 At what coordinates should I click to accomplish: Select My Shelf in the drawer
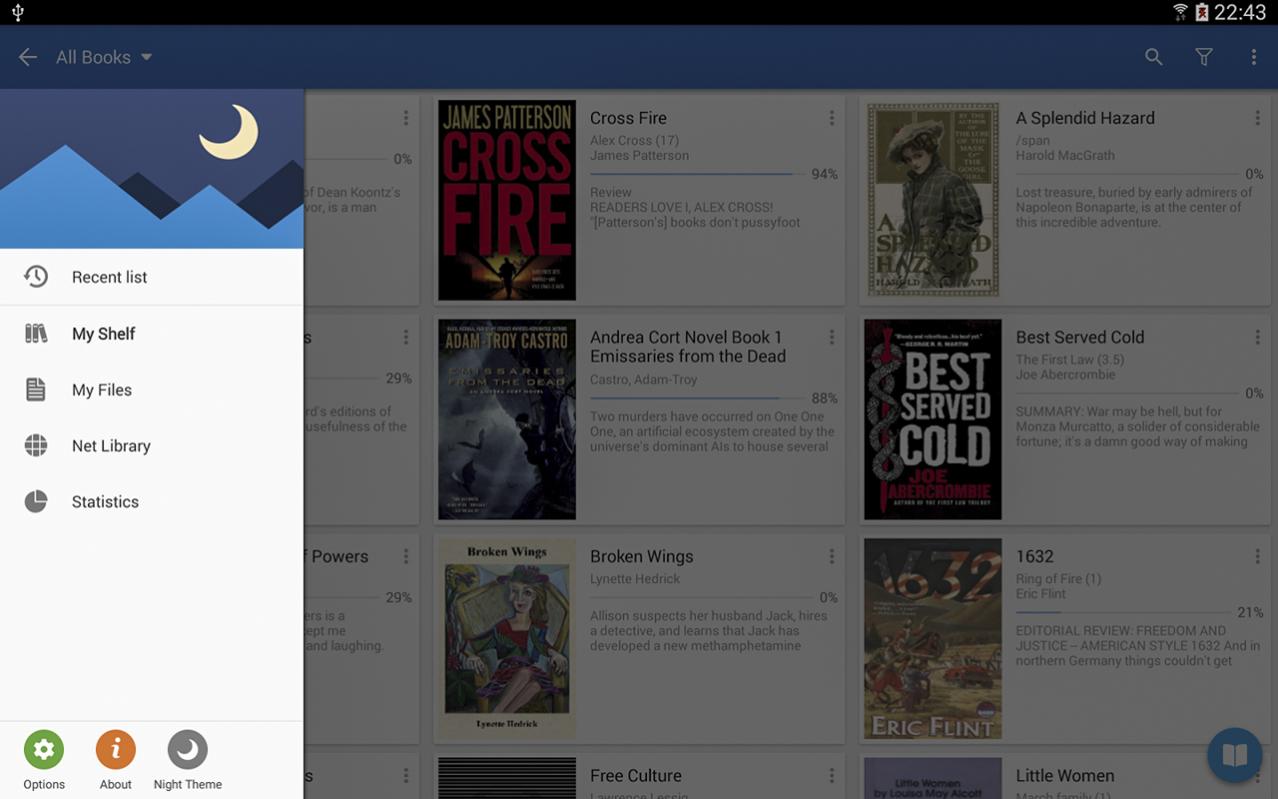[x=152, y=334]
